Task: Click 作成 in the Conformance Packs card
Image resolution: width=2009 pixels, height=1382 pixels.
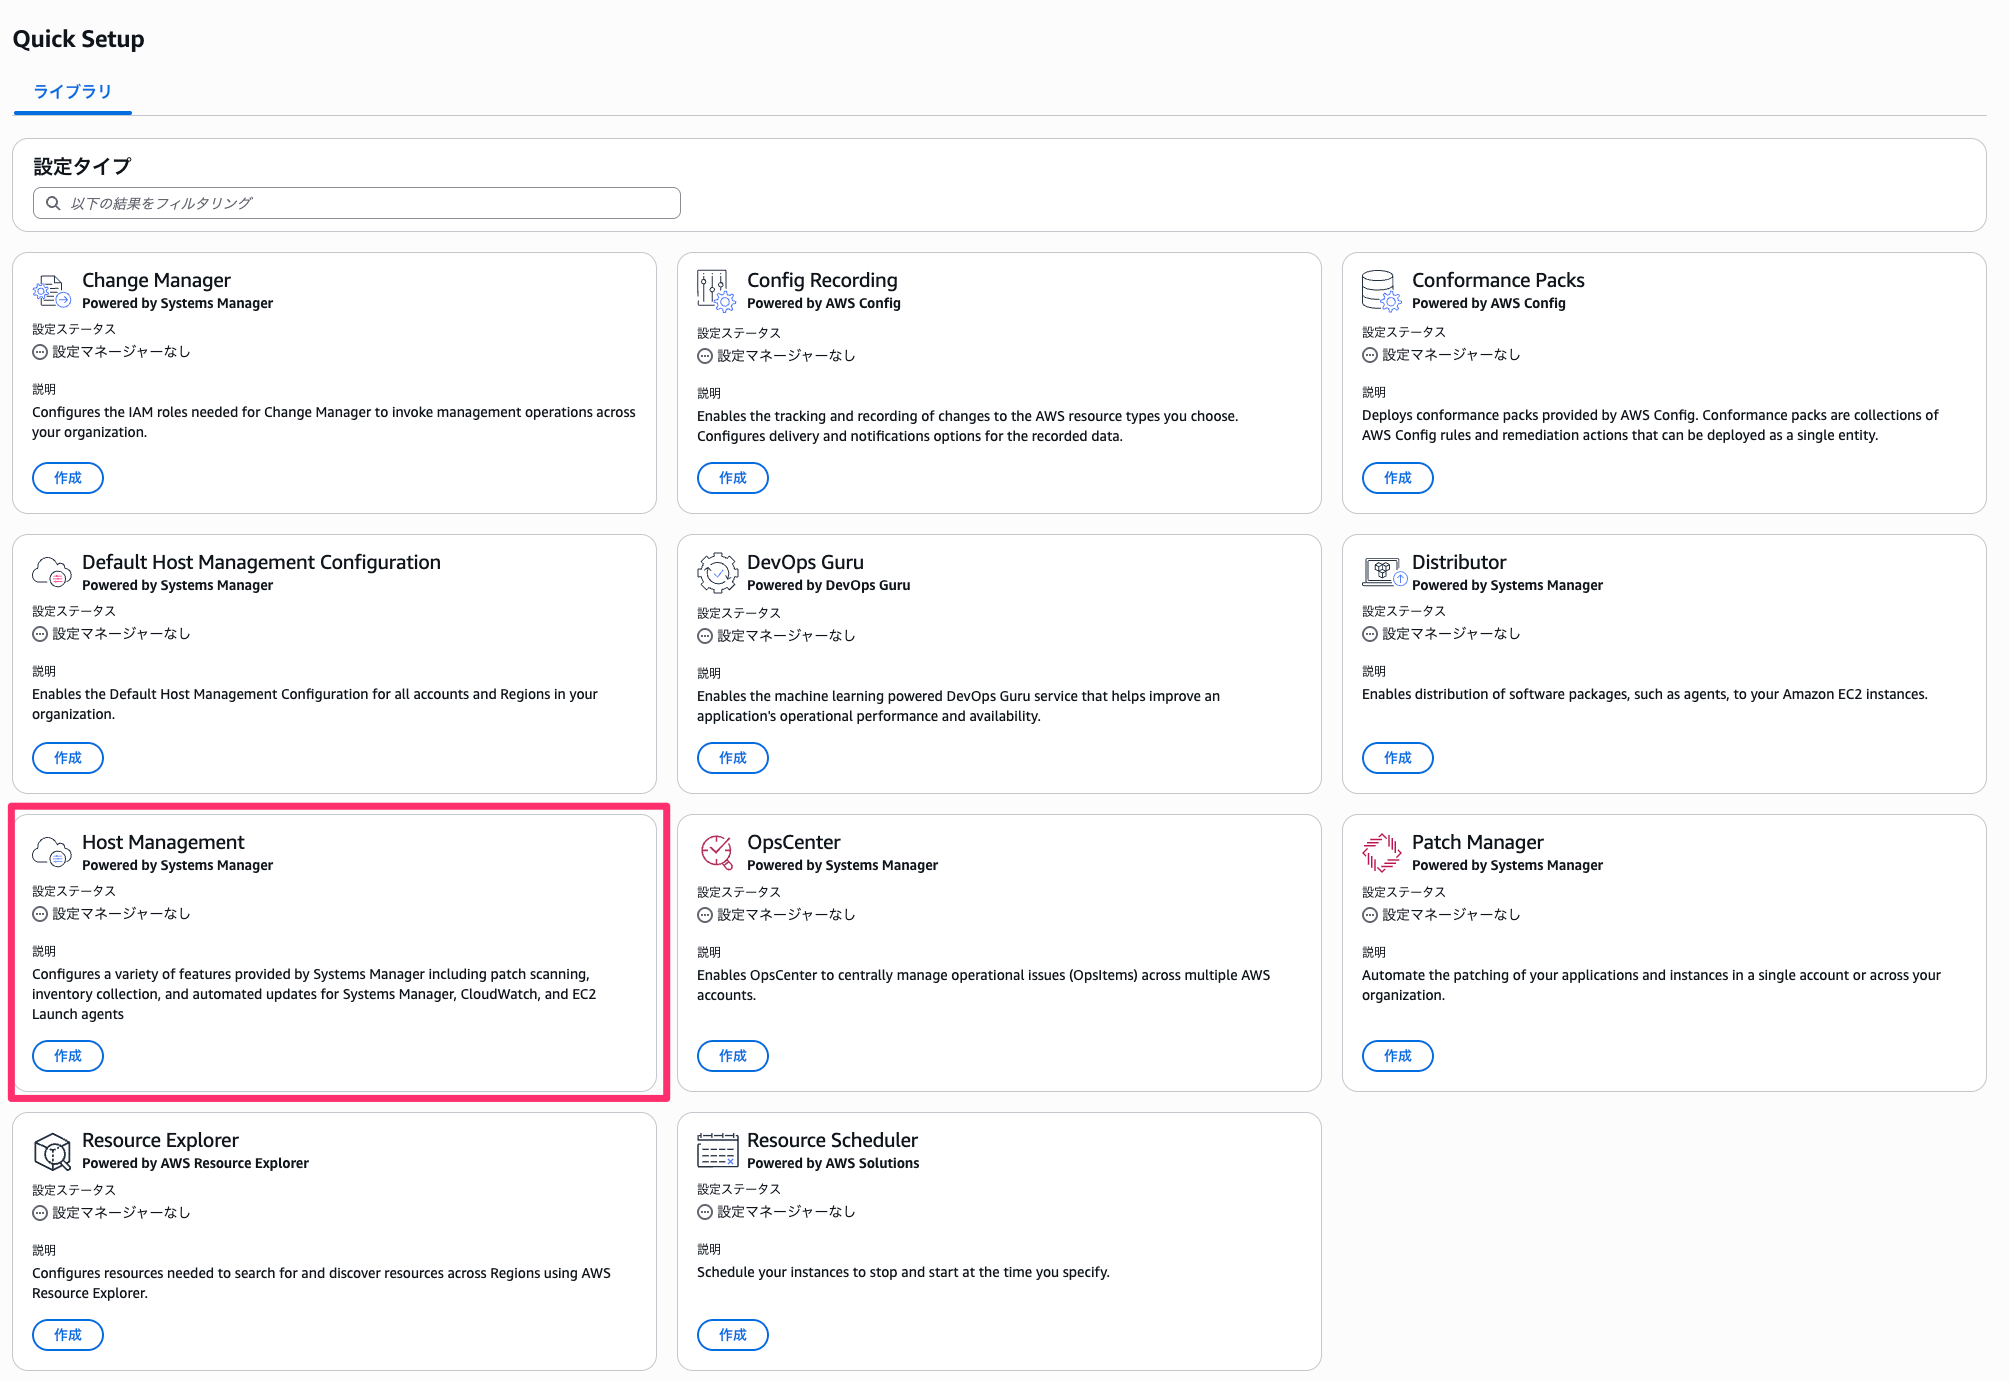Action: [1398, 478]
